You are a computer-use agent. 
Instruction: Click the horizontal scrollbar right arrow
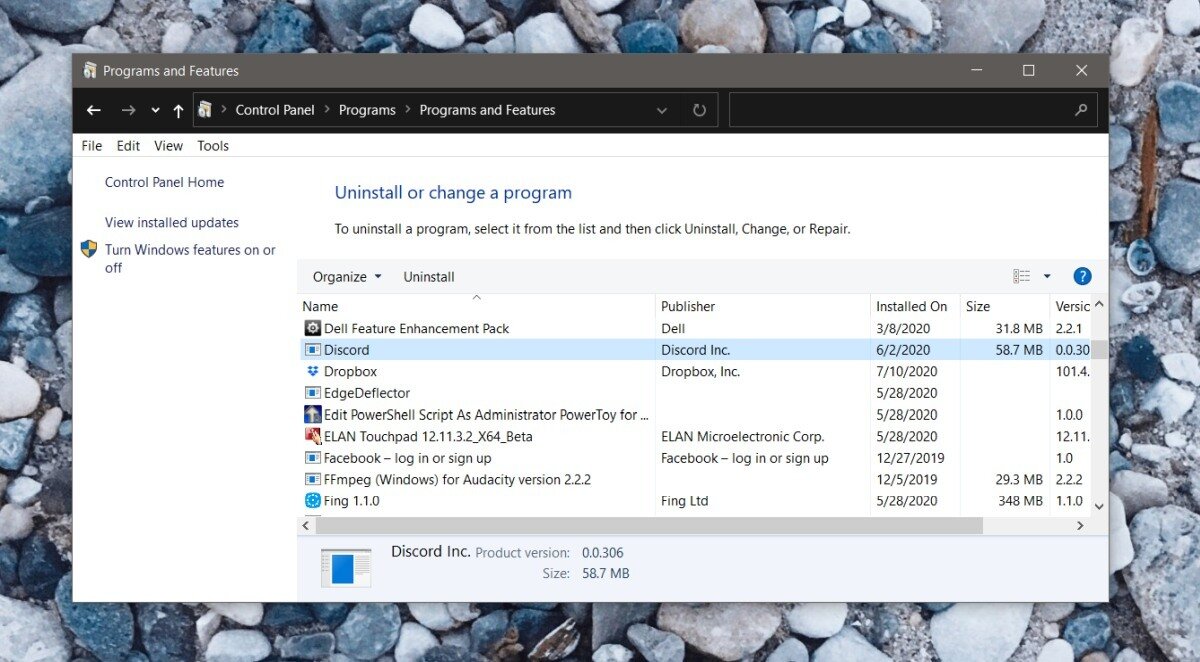click(1080, 525)
